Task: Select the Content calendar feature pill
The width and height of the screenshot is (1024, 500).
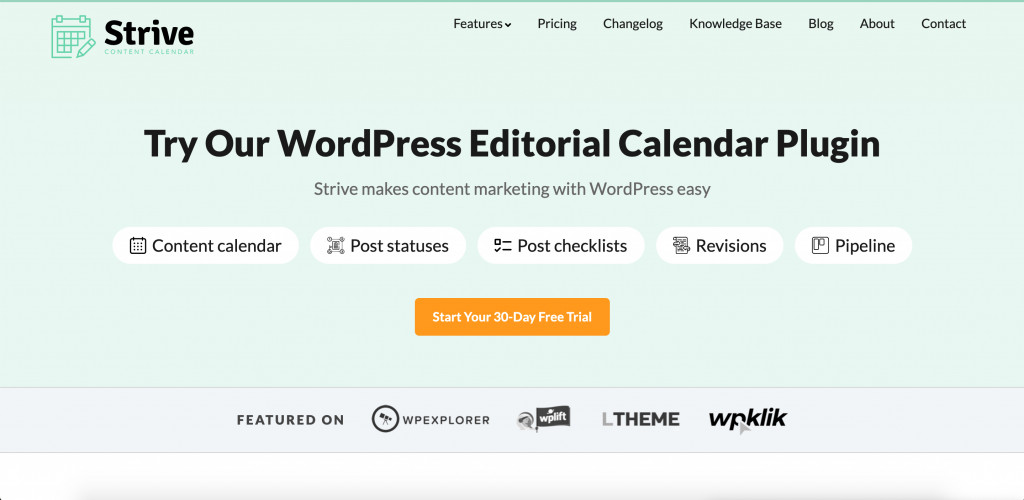Action: 206,245
